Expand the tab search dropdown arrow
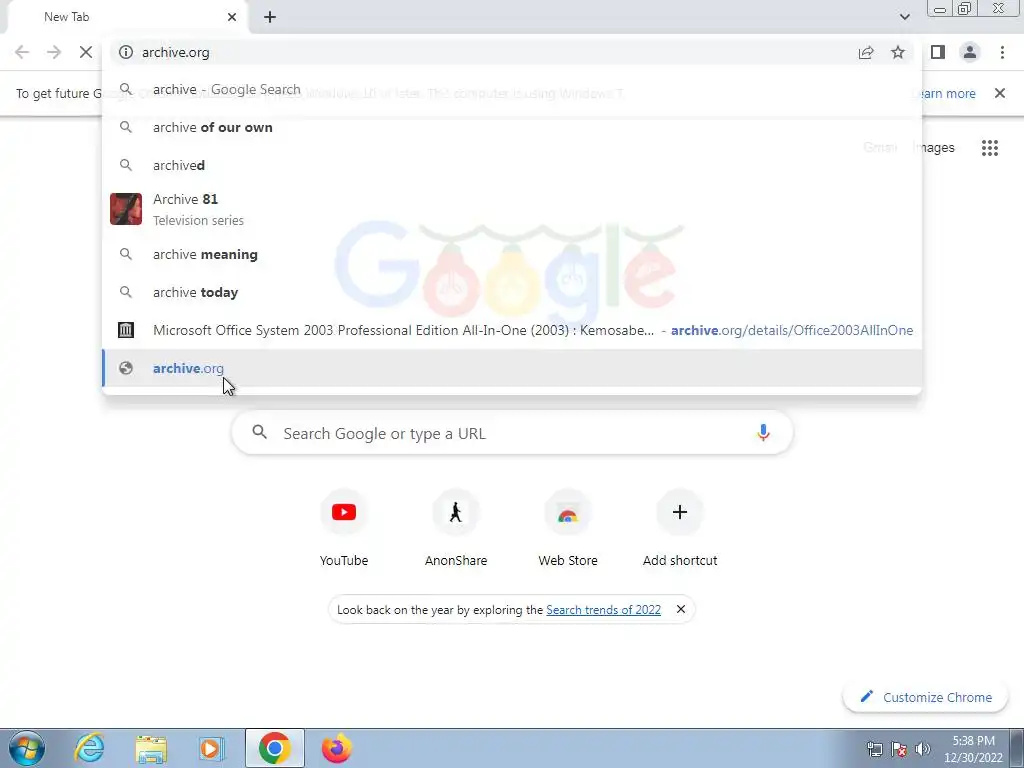Image resolution: width=1024 pixels, height=768 pixels. click(904, 17)
